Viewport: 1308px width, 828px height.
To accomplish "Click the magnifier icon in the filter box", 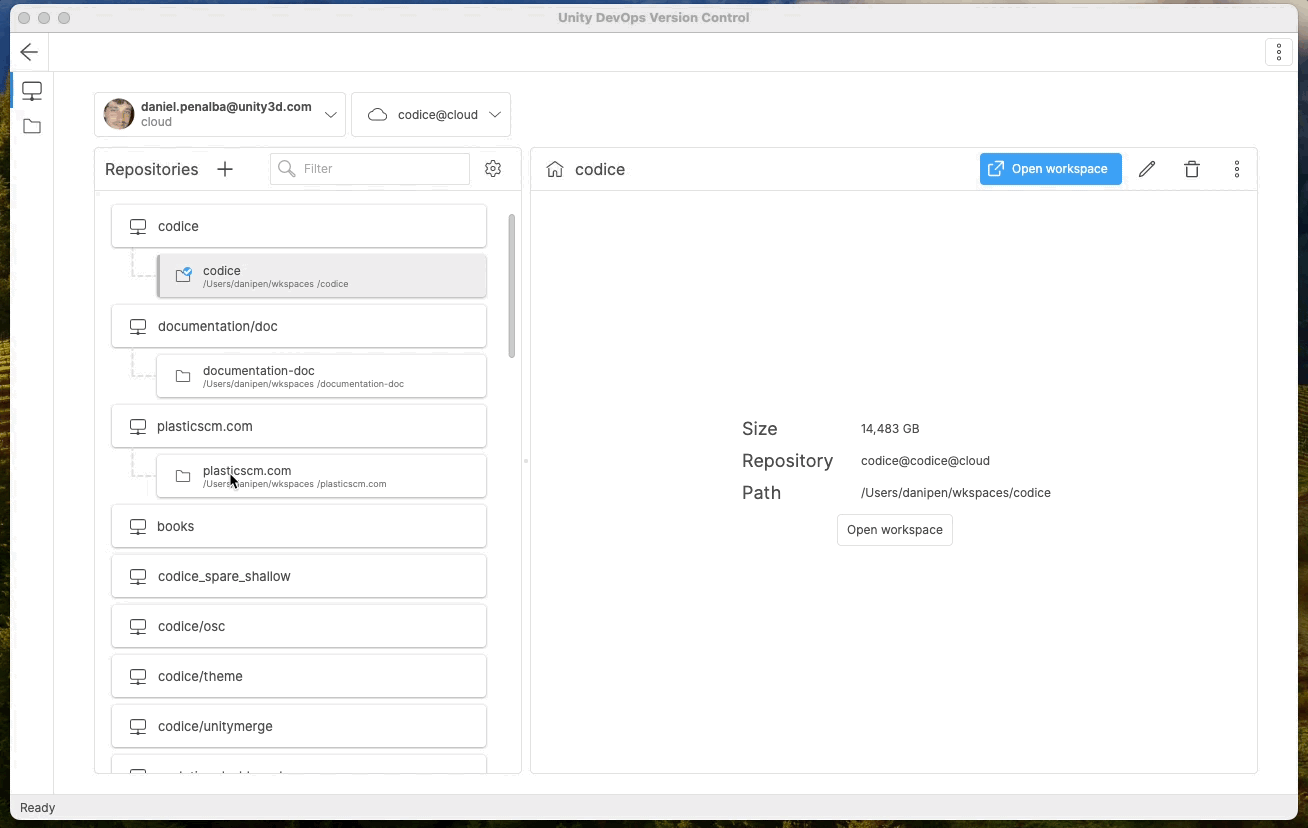I will (x=285, y=168).
